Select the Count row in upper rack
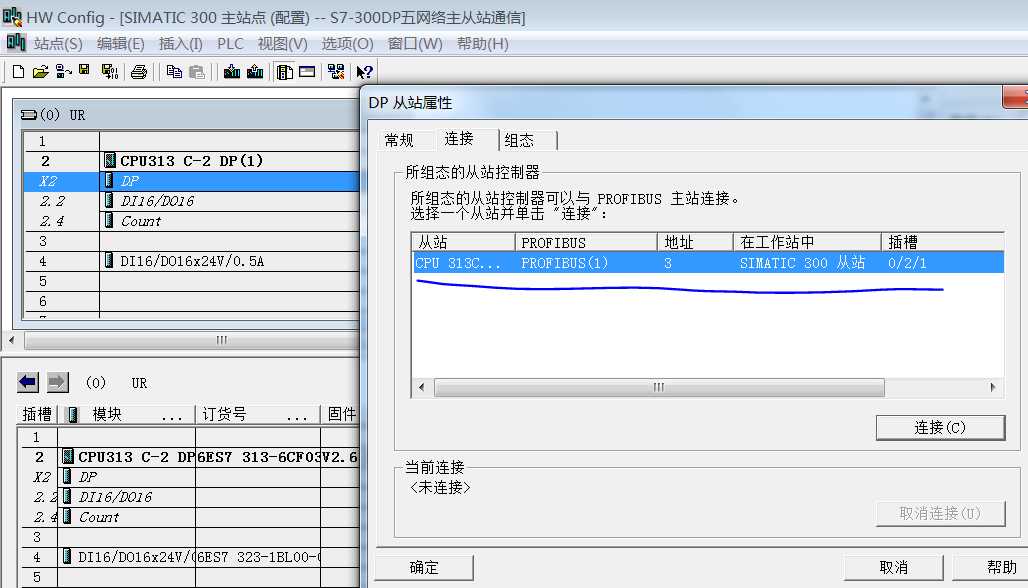 click(191, 221)
